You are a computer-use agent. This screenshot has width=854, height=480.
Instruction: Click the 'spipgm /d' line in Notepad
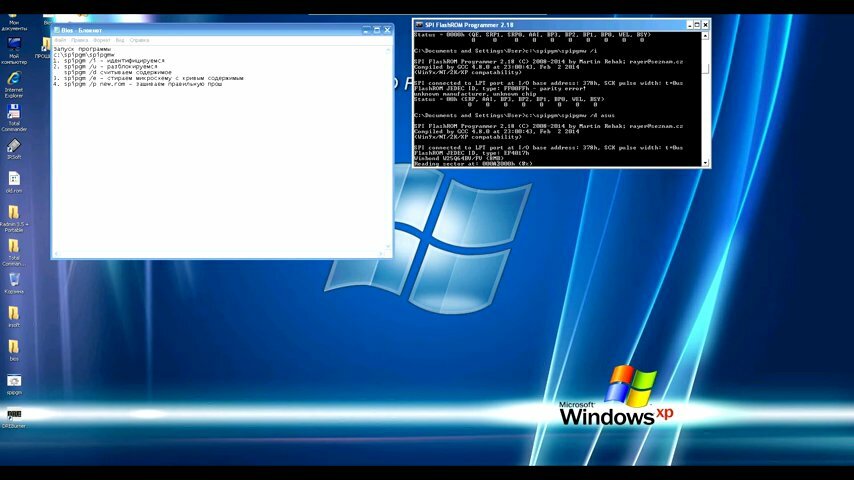118,72
